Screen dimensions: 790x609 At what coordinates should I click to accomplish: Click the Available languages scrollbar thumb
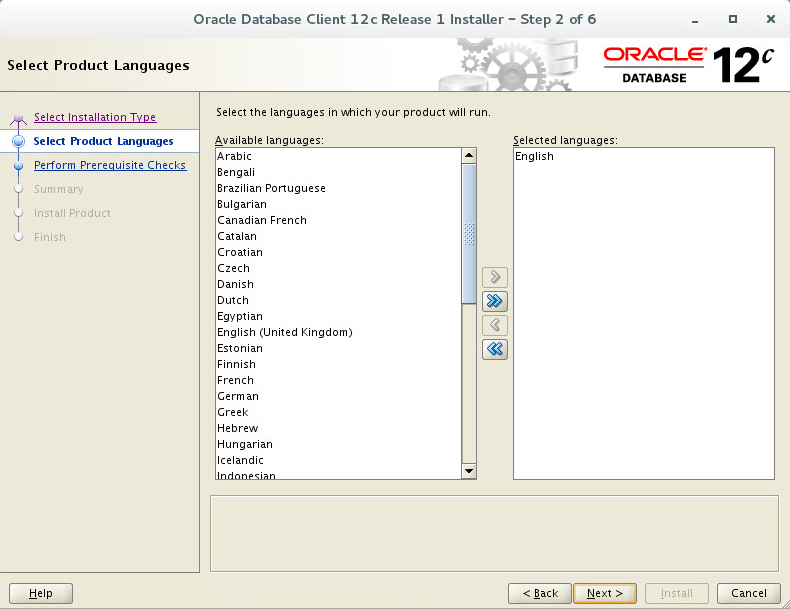click(469, 234)
